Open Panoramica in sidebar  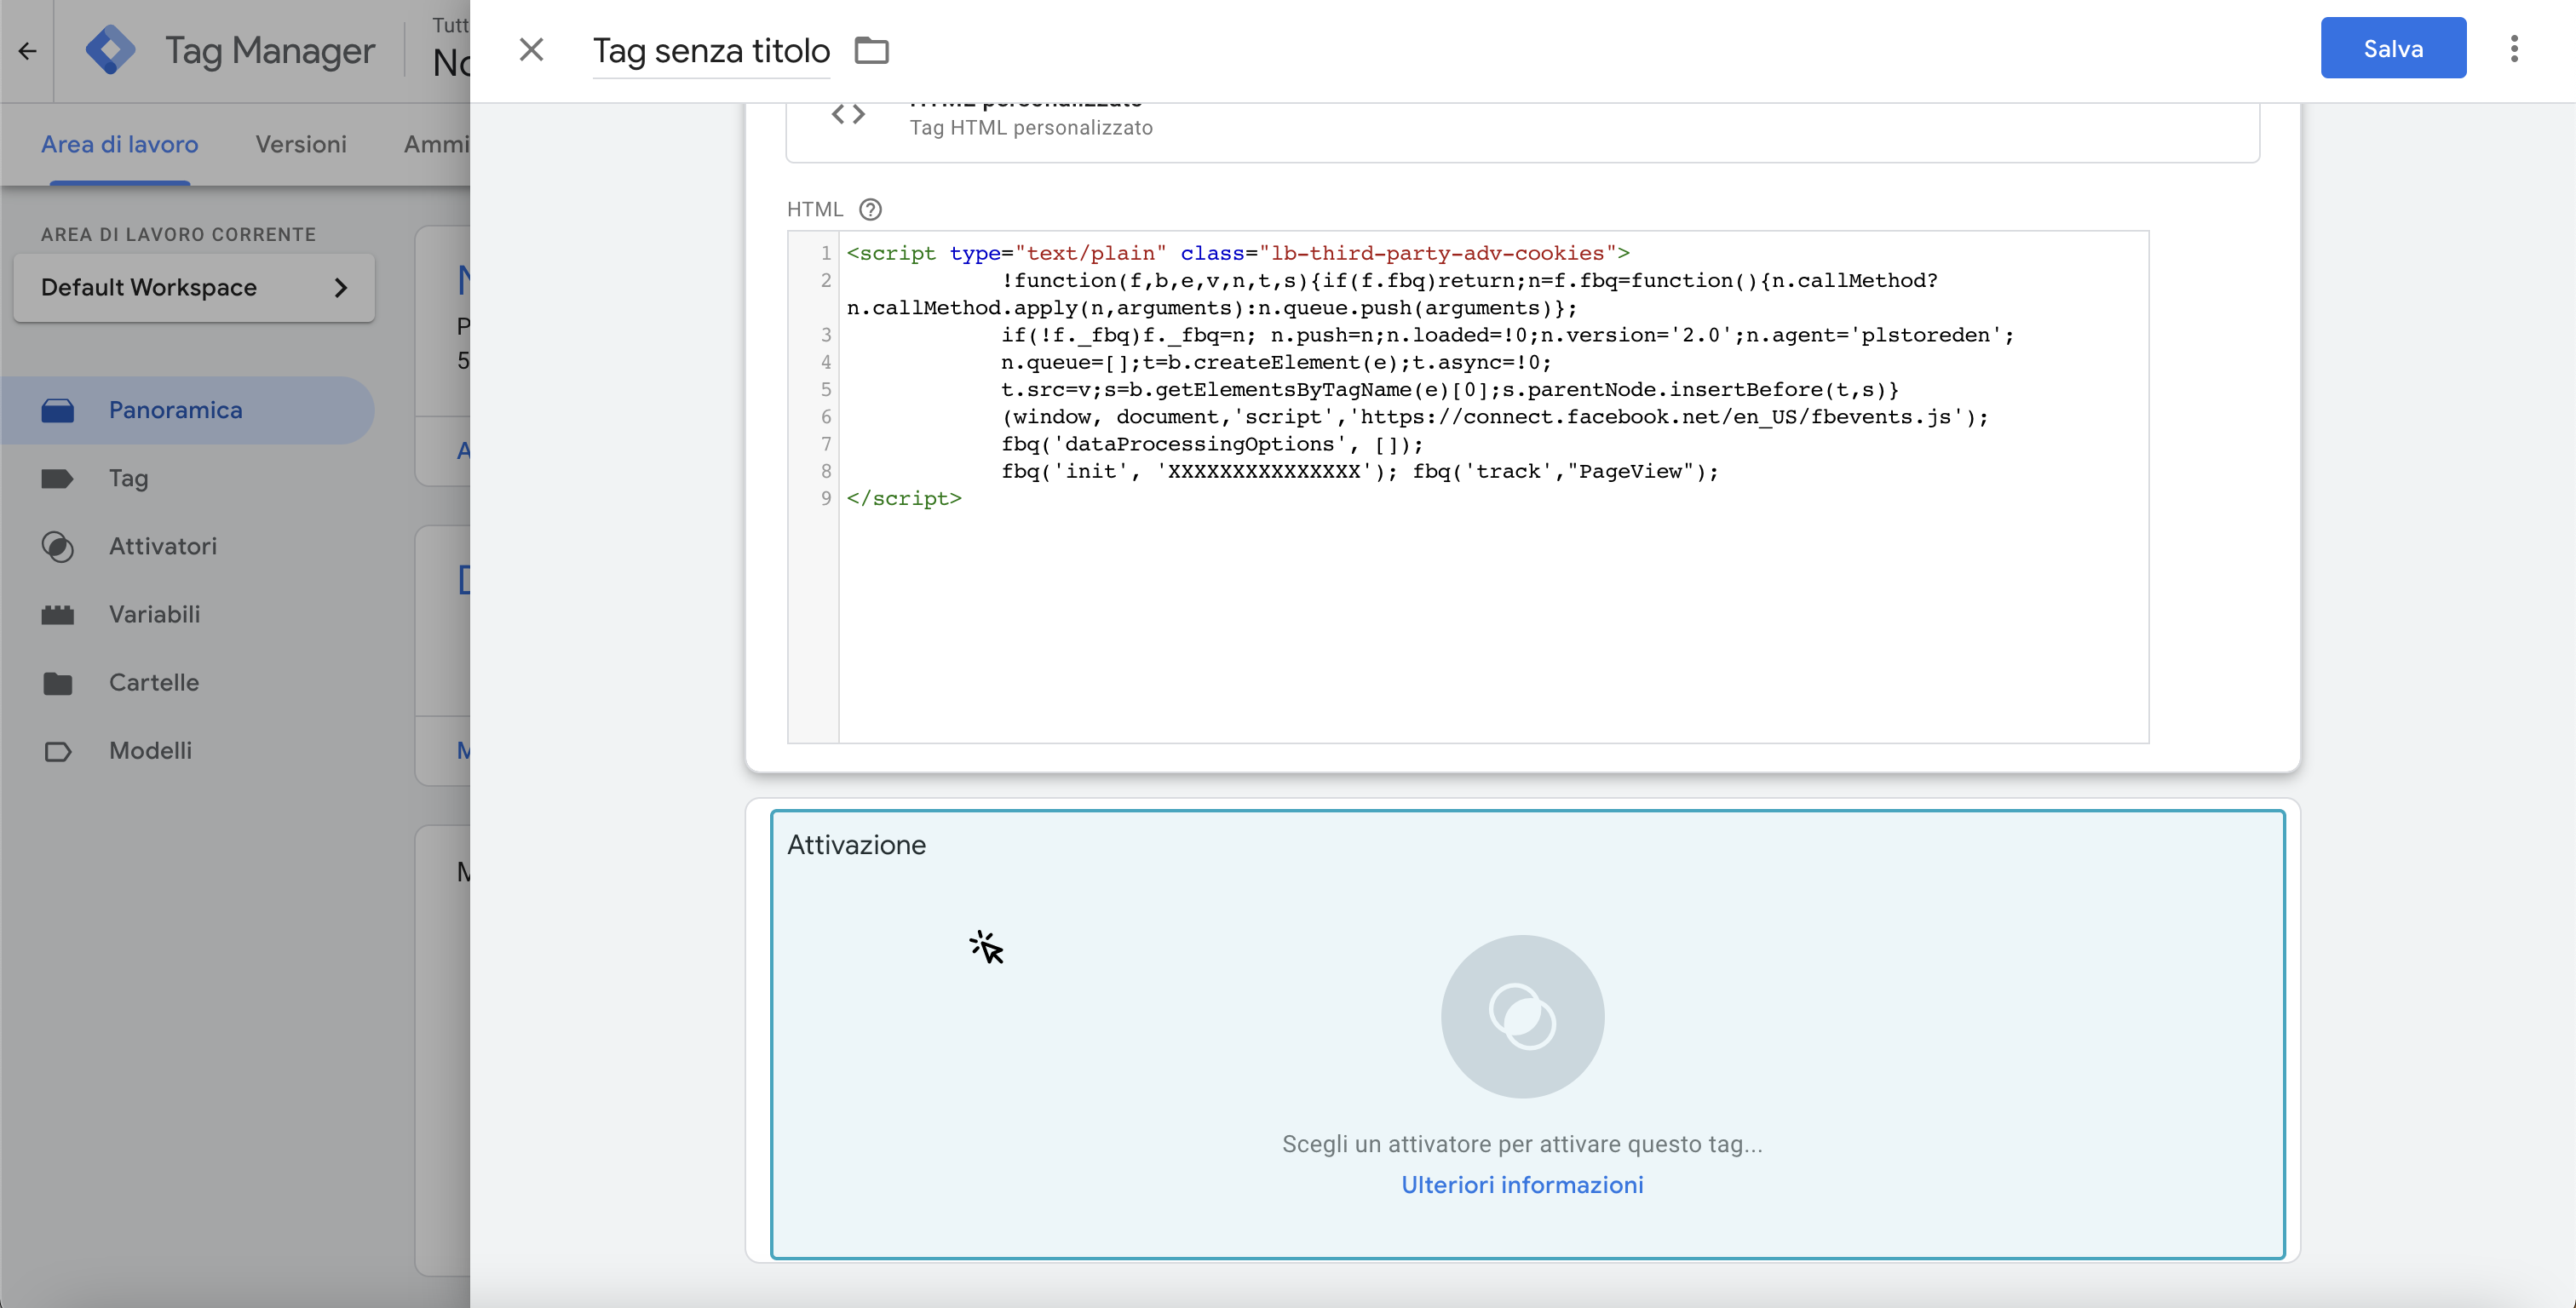pyautogui.click(x=187, y=410)
